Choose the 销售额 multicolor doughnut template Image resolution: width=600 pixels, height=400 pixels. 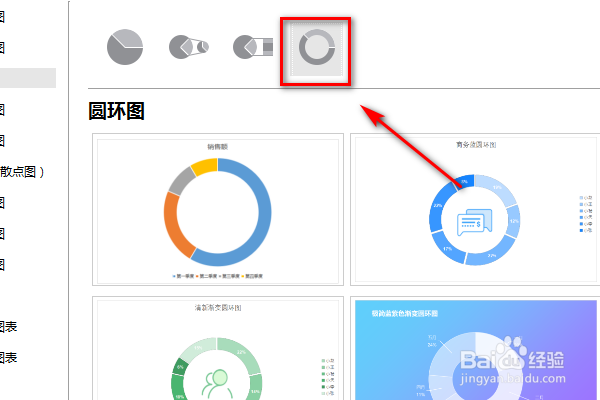[x=218, y=209]
